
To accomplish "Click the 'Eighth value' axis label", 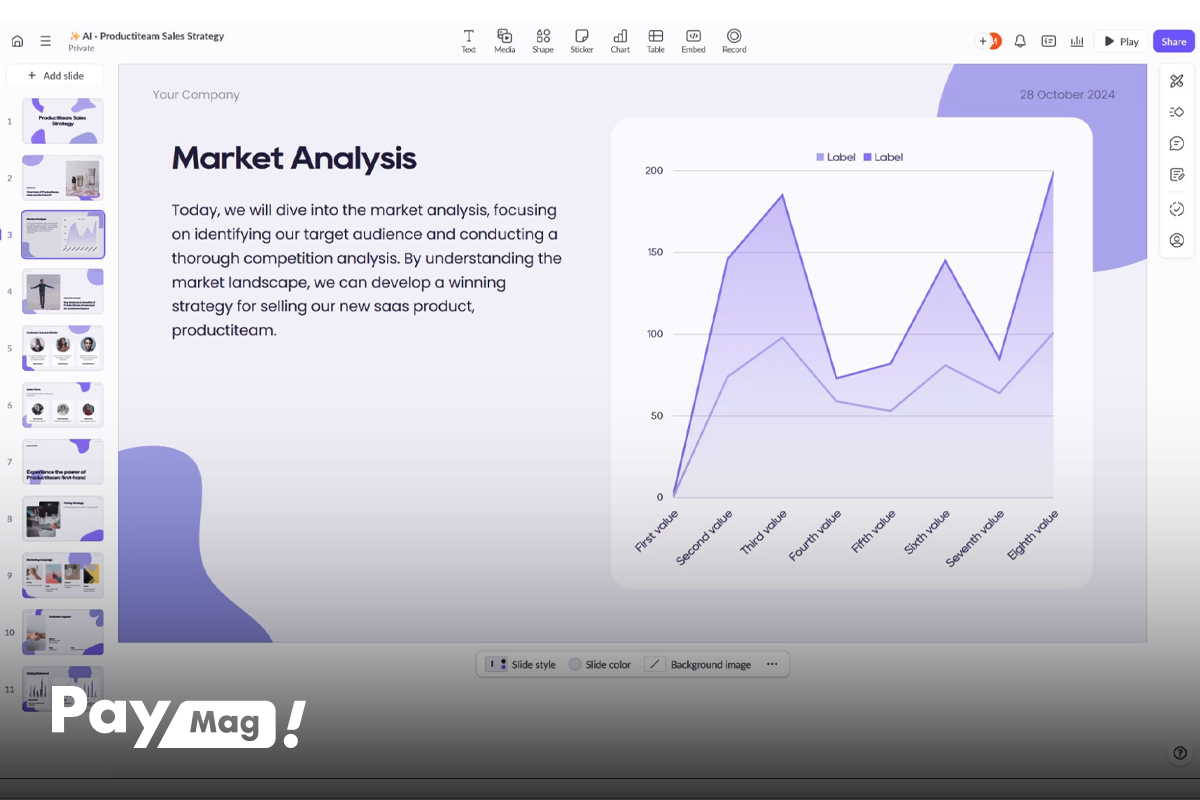I will (1033, 535).
